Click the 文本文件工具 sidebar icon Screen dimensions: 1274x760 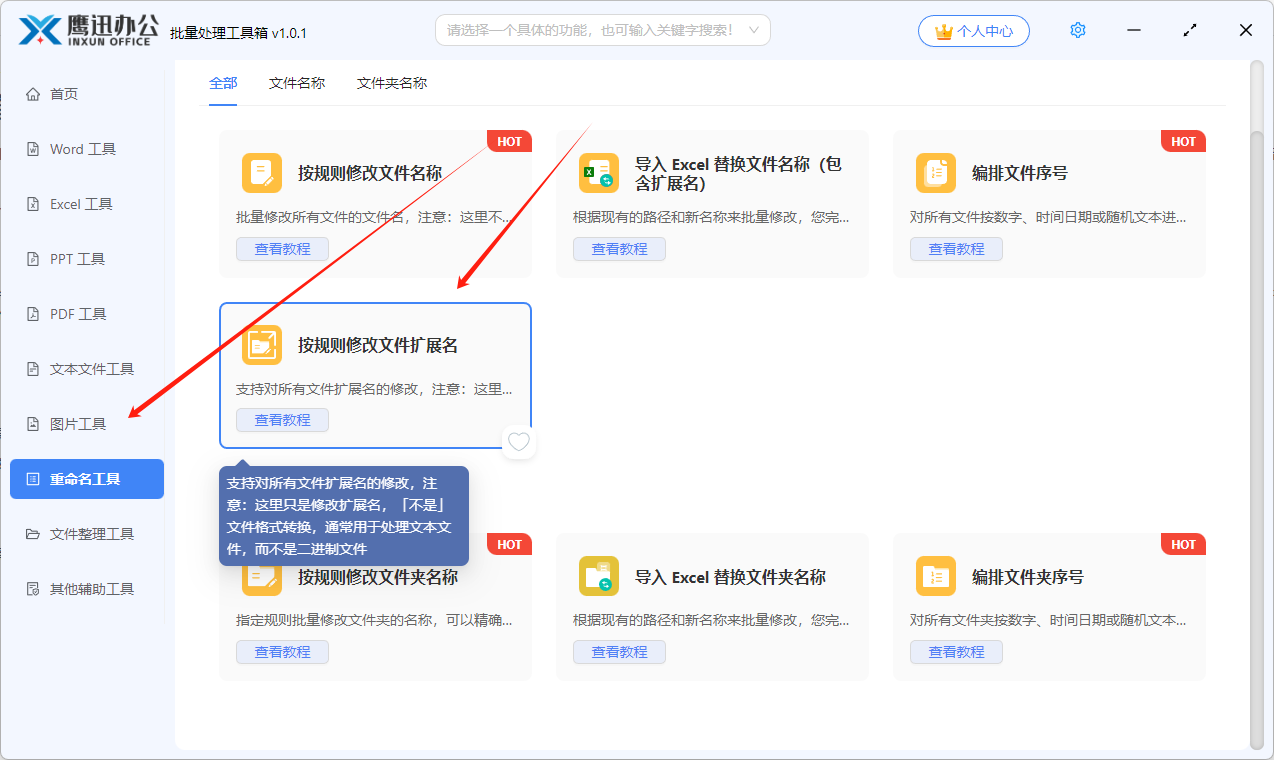(x=33, y=369)
